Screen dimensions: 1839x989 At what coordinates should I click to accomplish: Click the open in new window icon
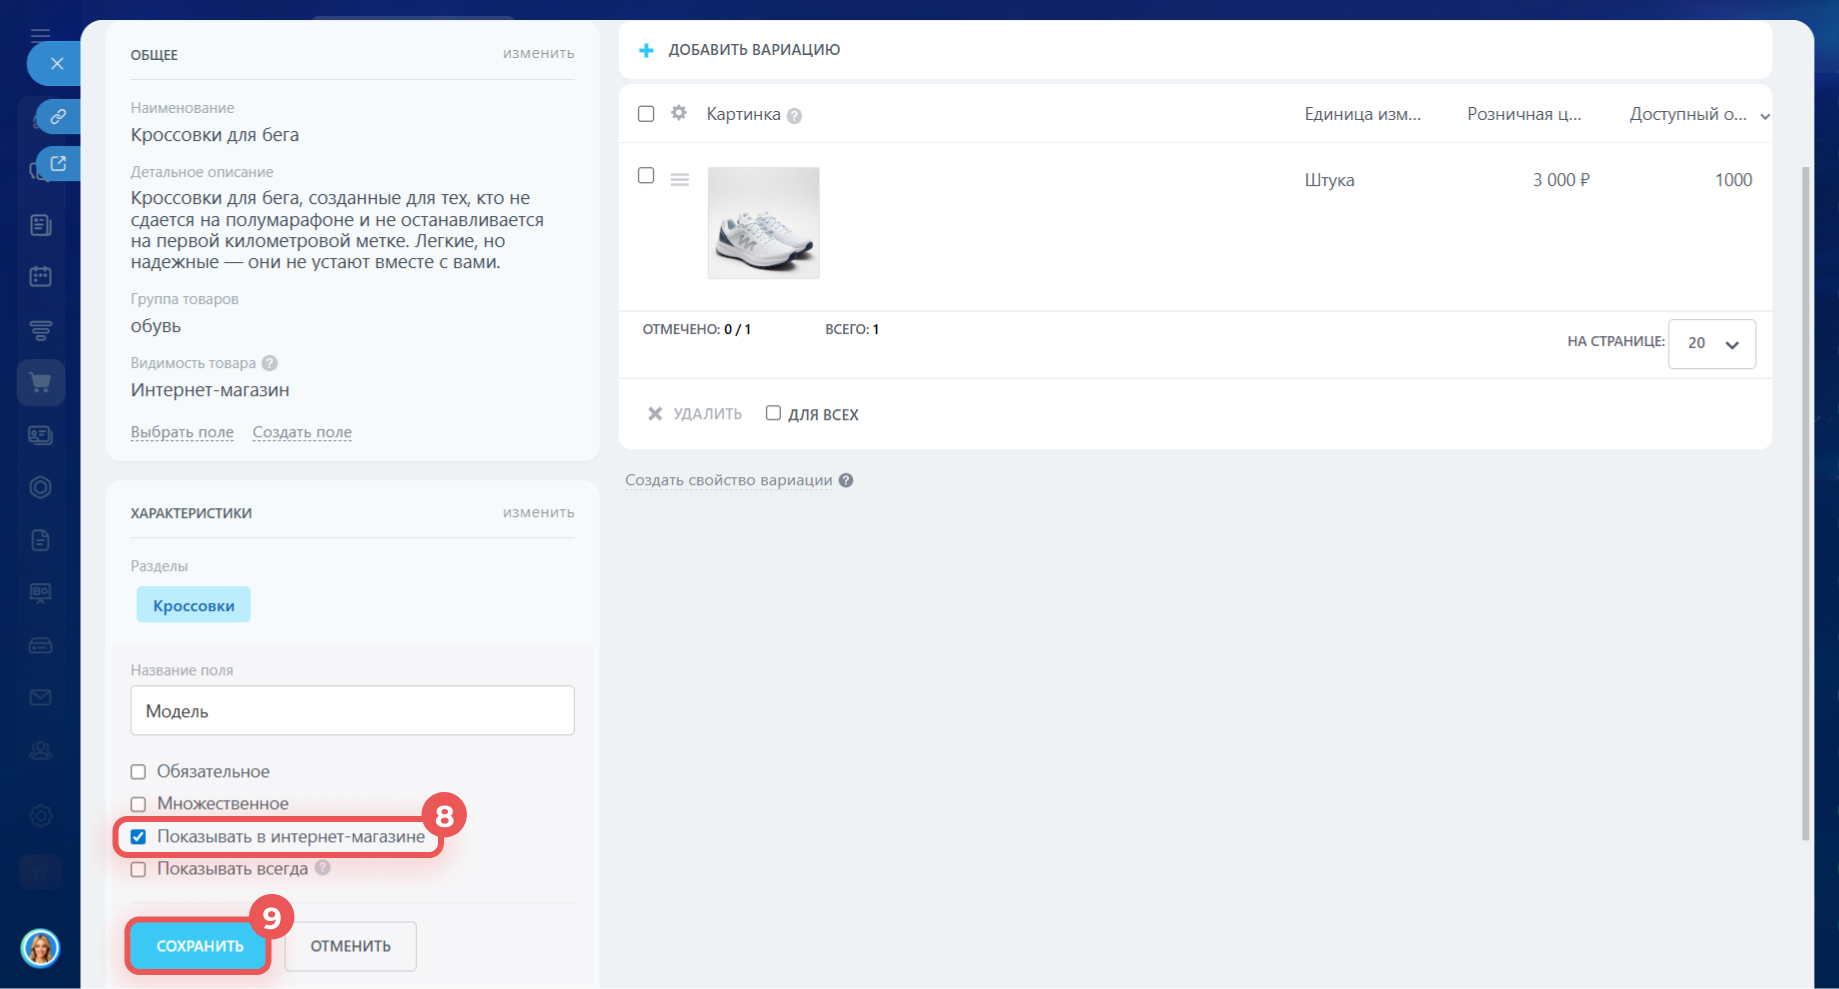coord(58,163)
